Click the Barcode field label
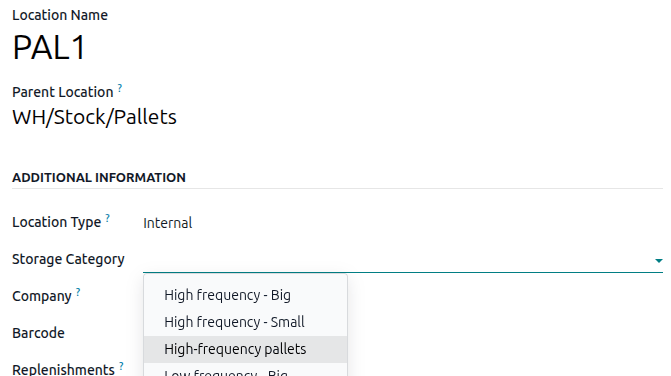 click(38, 333)
